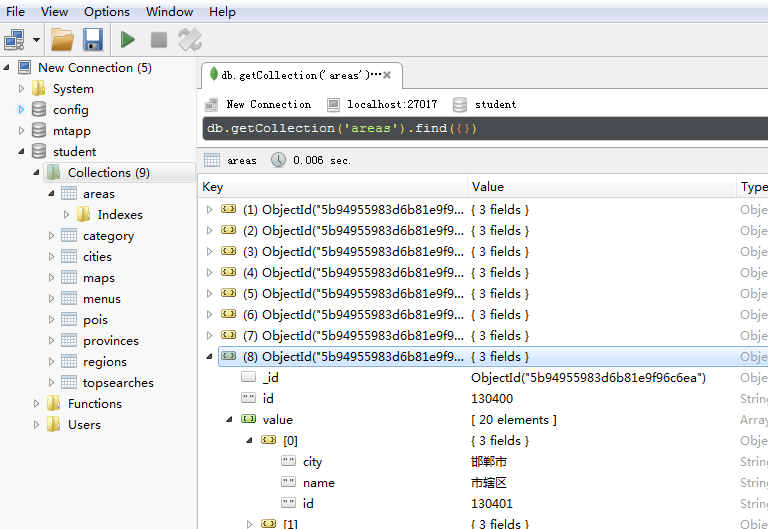
Task: Expand the Functions folder
Action: click(36, 404)
